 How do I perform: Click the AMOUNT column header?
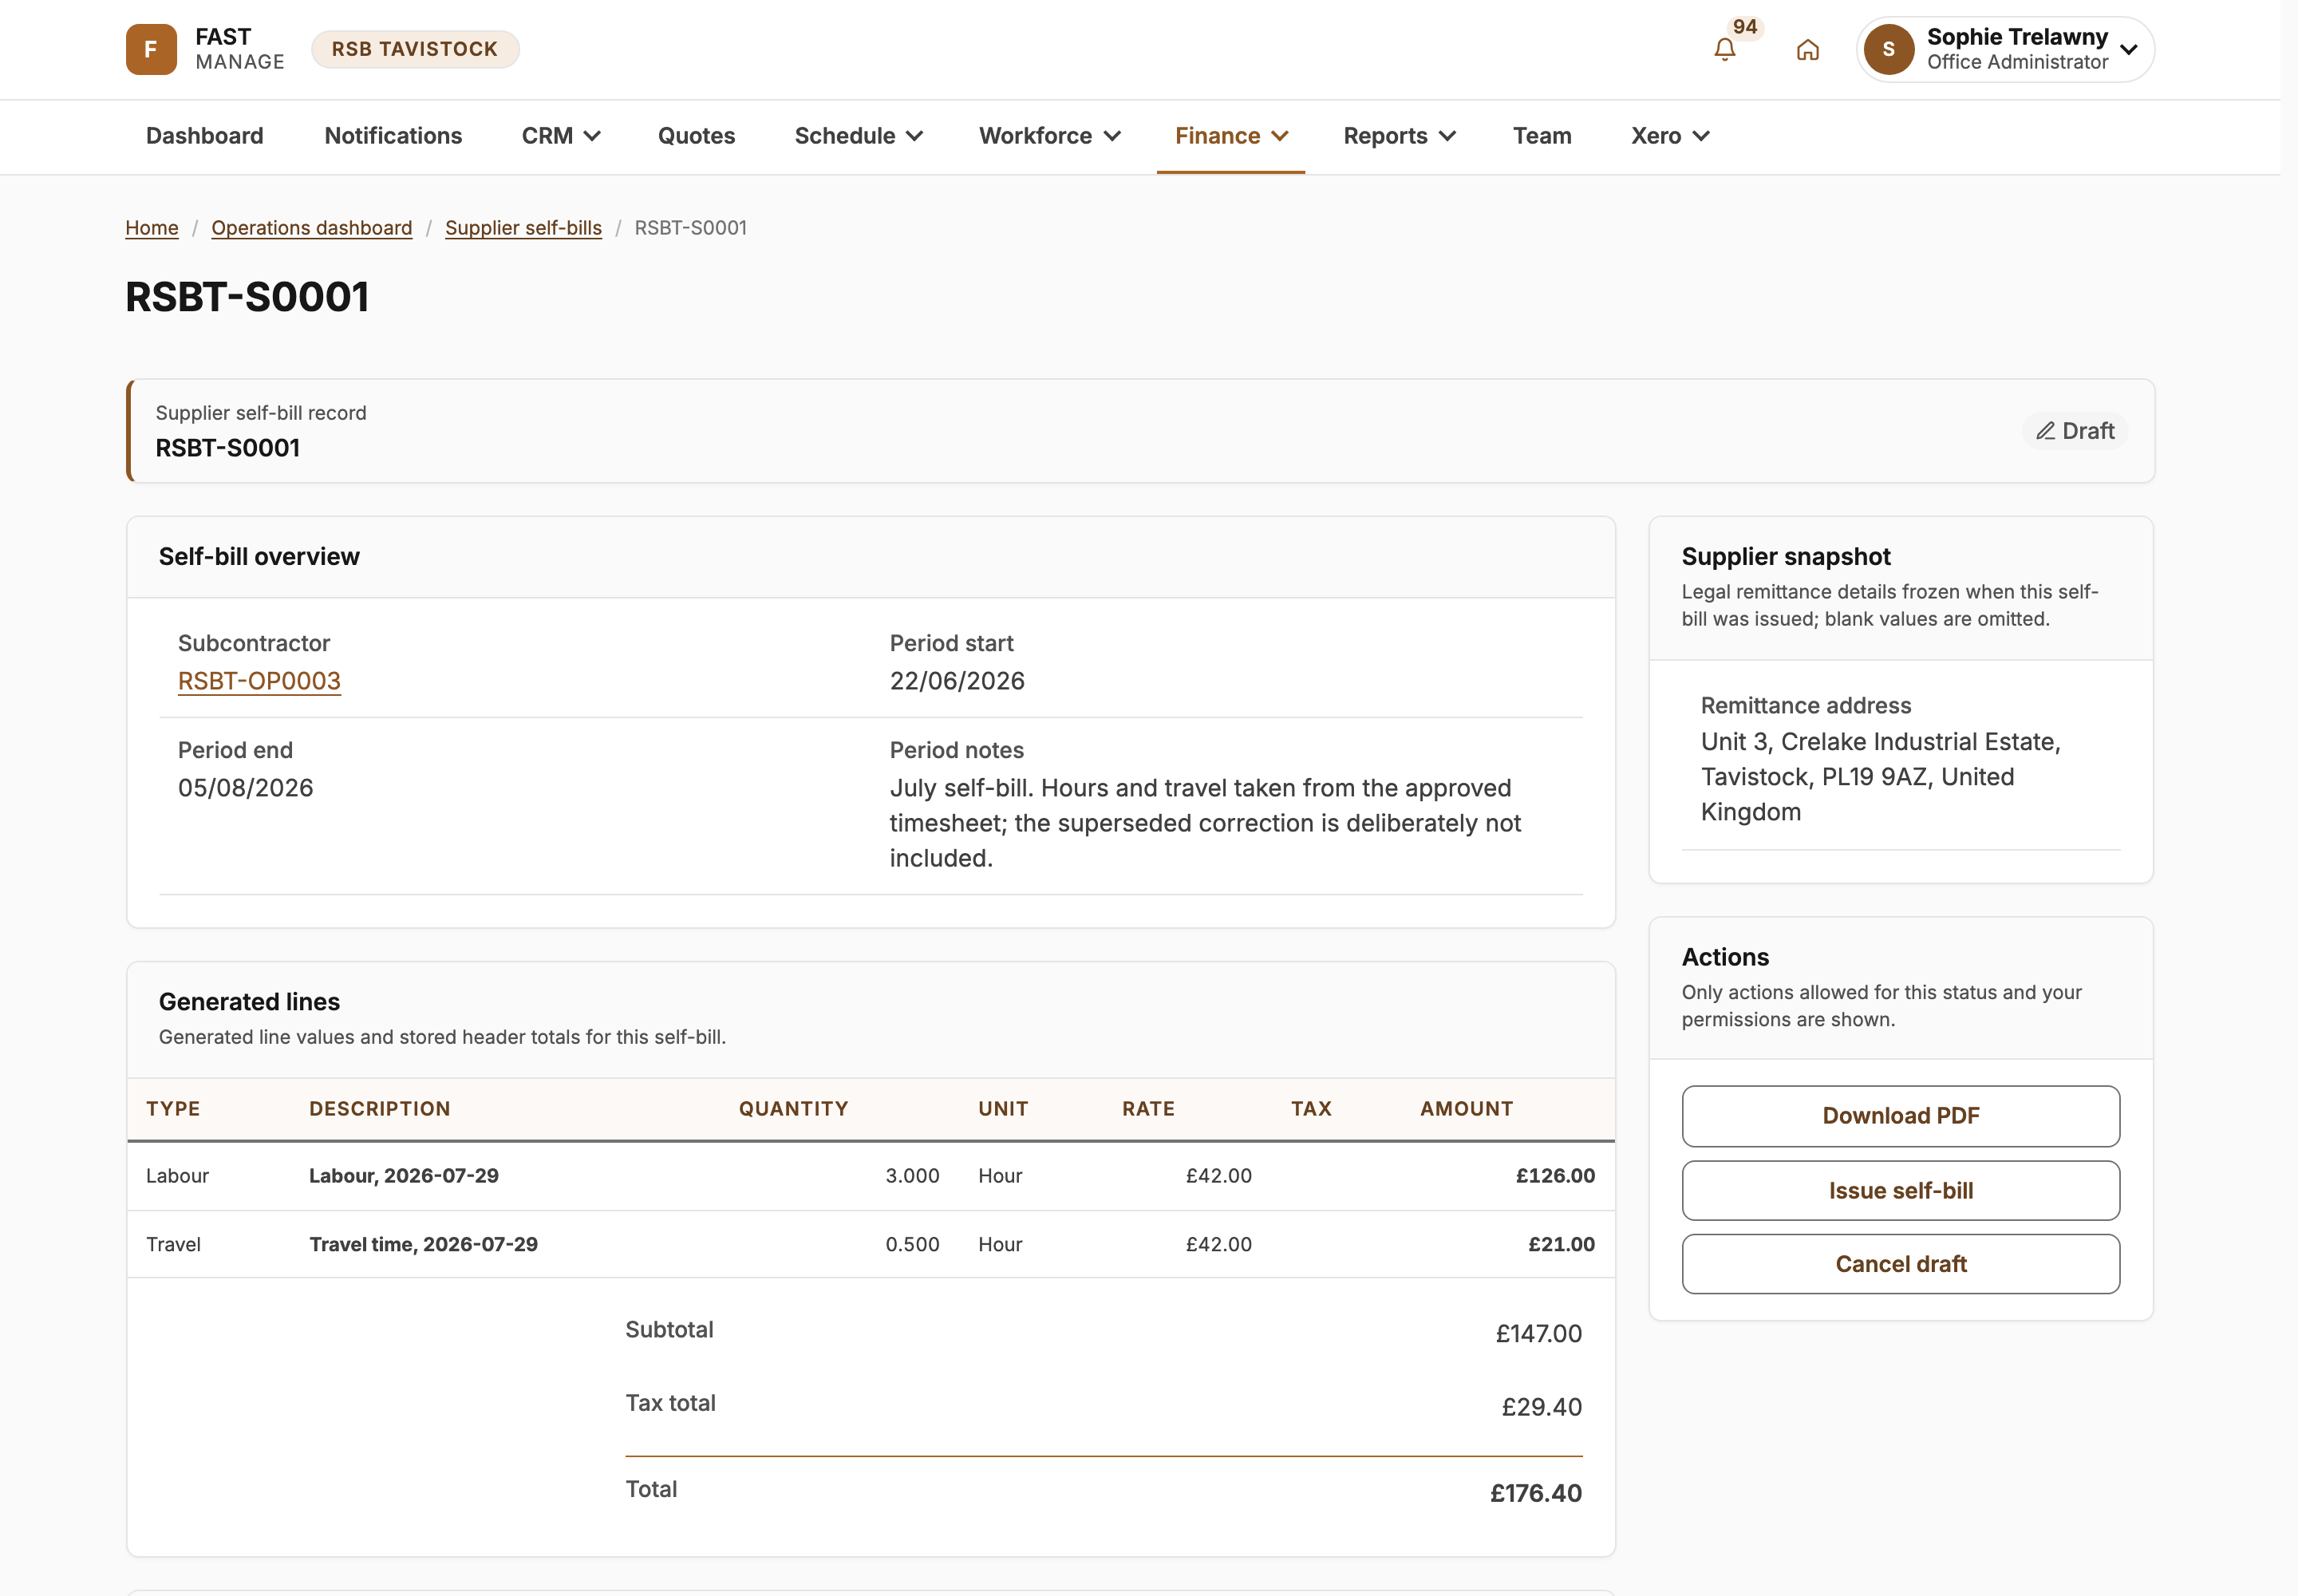pos(1466,1109)
